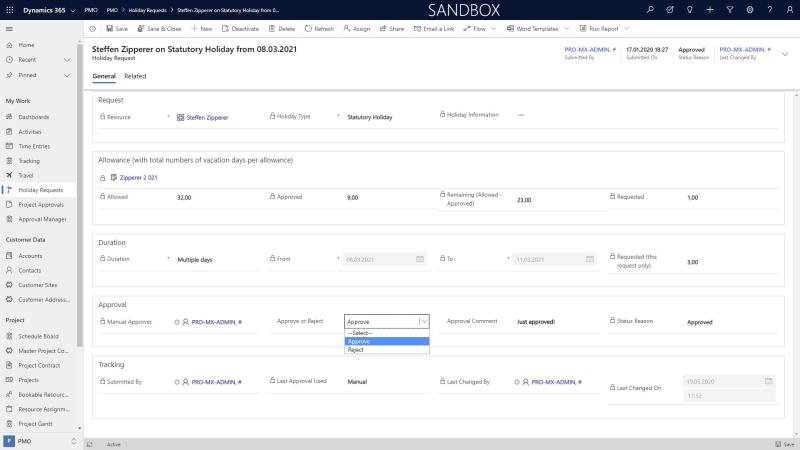The image size is (800, 450).
Task: Click the search icon in the top bar
Action: pyautogui.click(x=650, y=9)
